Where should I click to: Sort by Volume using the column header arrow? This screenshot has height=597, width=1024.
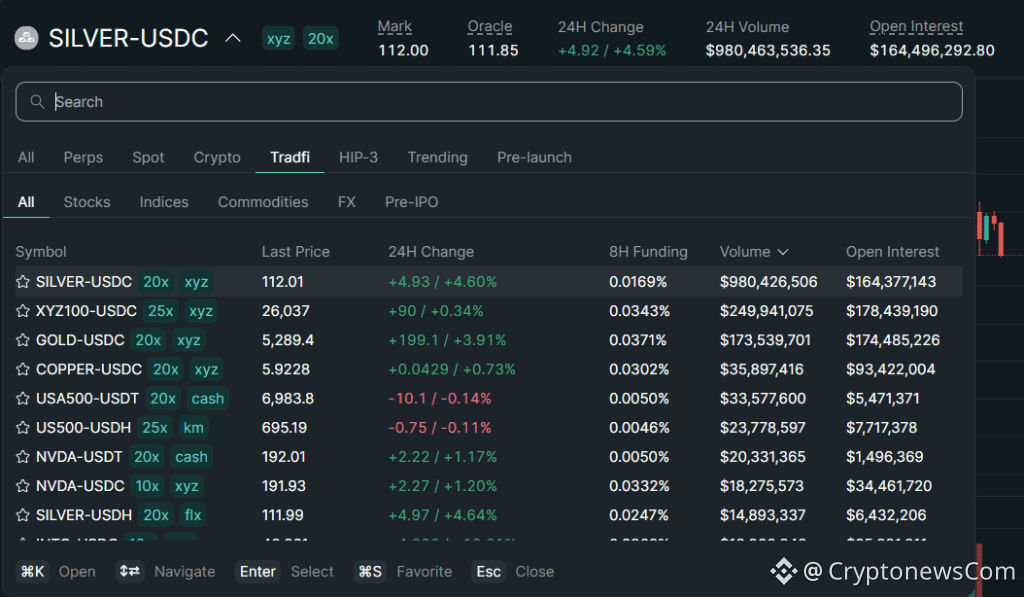pos(783,252)
